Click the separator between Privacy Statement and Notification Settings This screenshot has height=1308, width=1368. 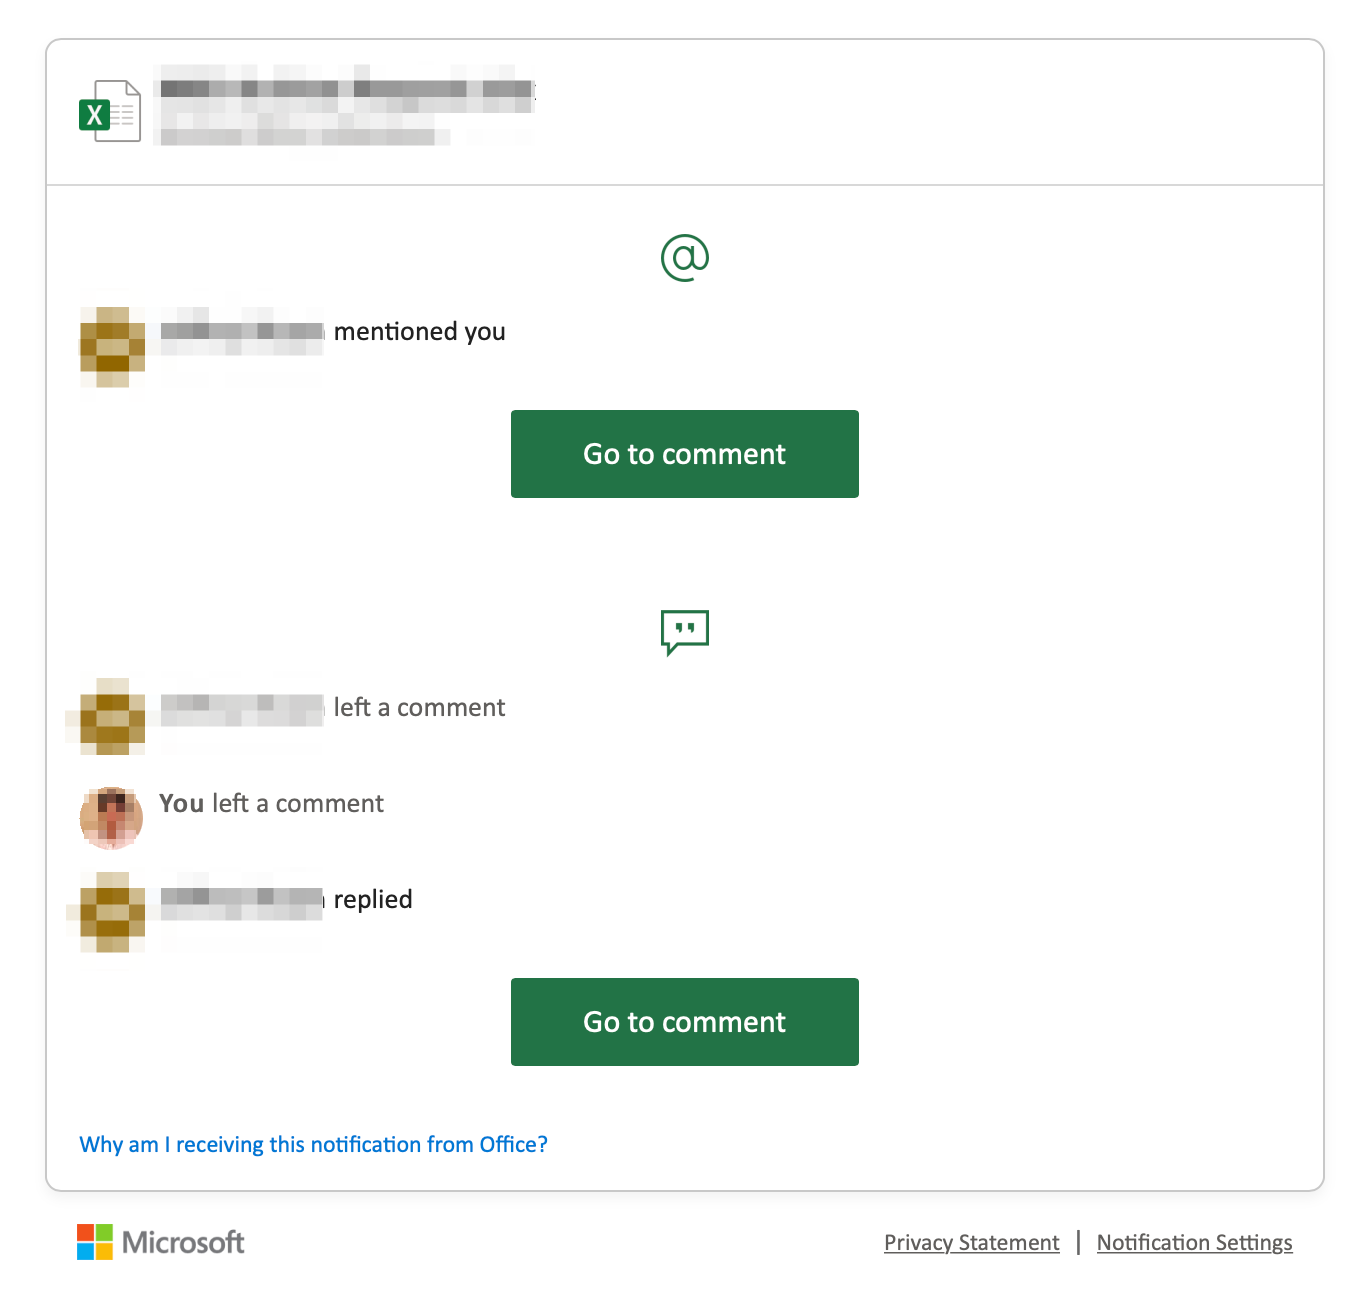click(x=1077, y=1242)
